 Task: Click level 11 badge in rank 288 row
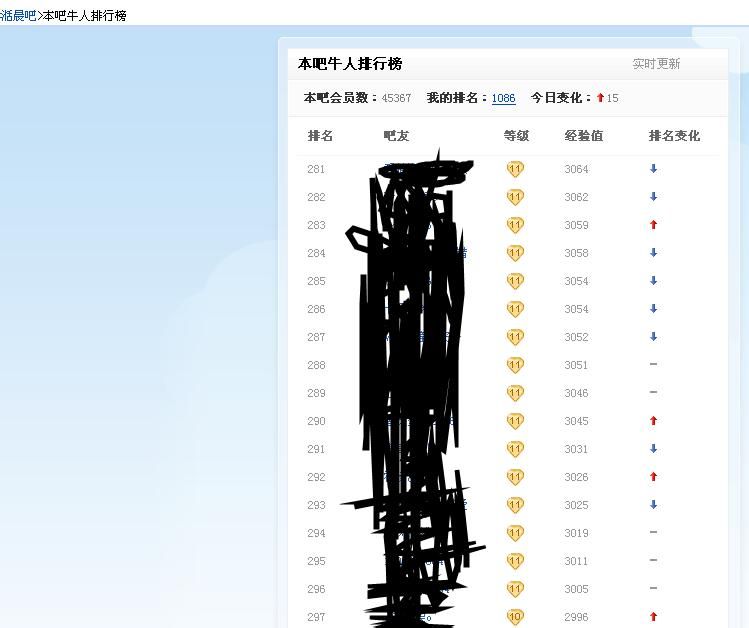(515, 365)
